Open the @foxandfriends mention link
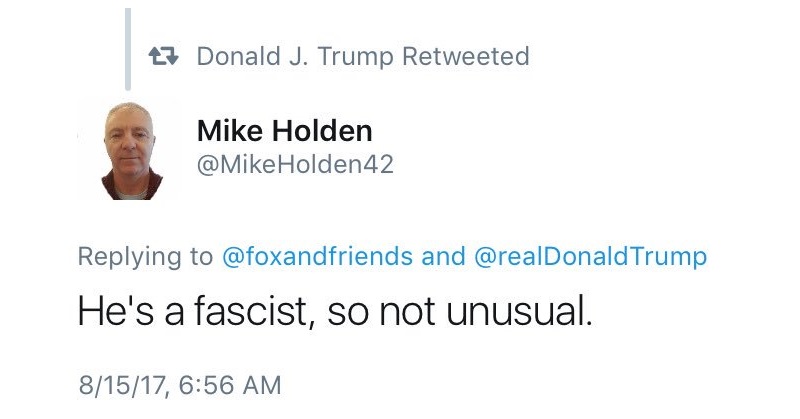 coord(317,256)
